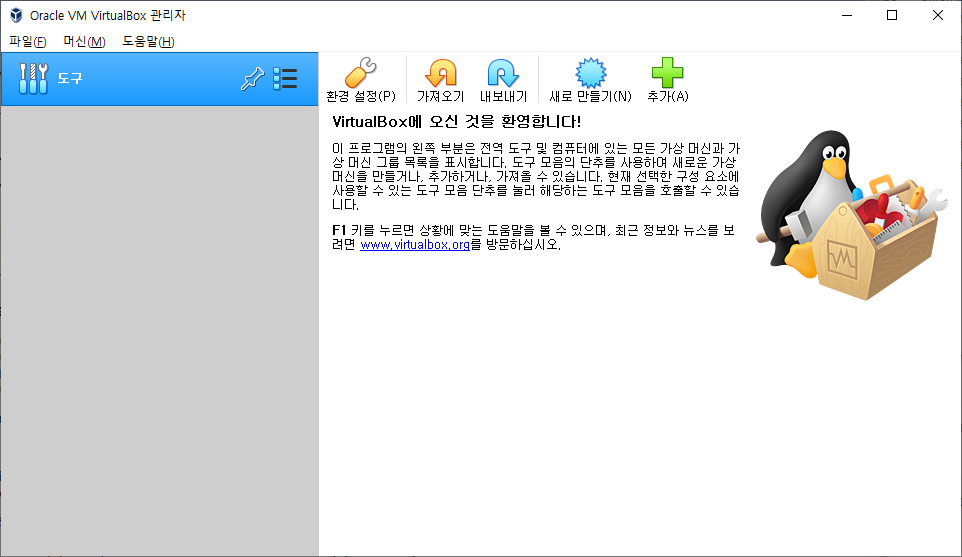The height and width of the screenshot is (557, 962).
Task: Click the VirtualBox logo in title bar
Action: [x=16, y=15]
